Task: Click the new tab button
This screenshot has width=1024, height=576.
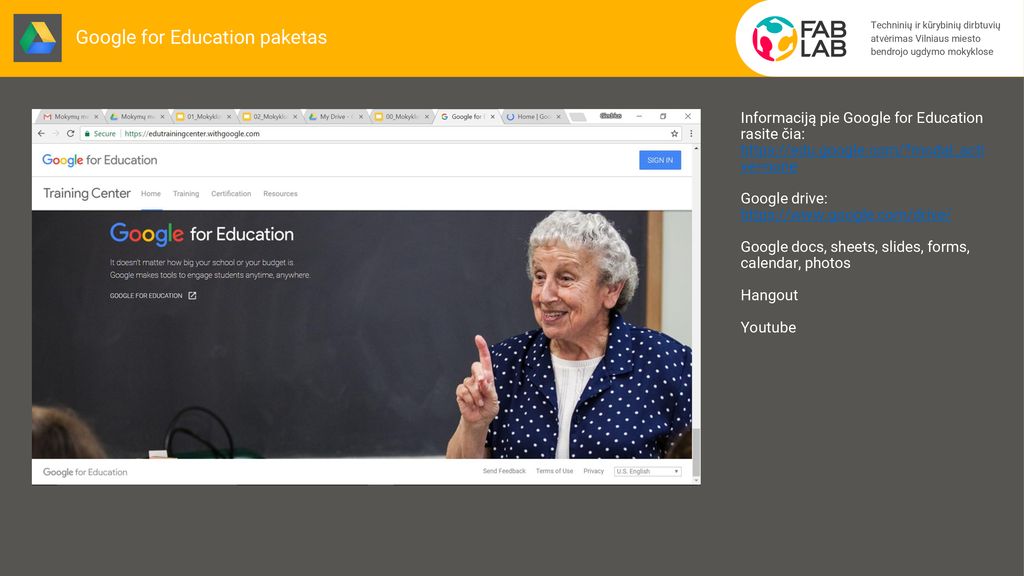Action: pyautogui.click(x=577, y=117)
